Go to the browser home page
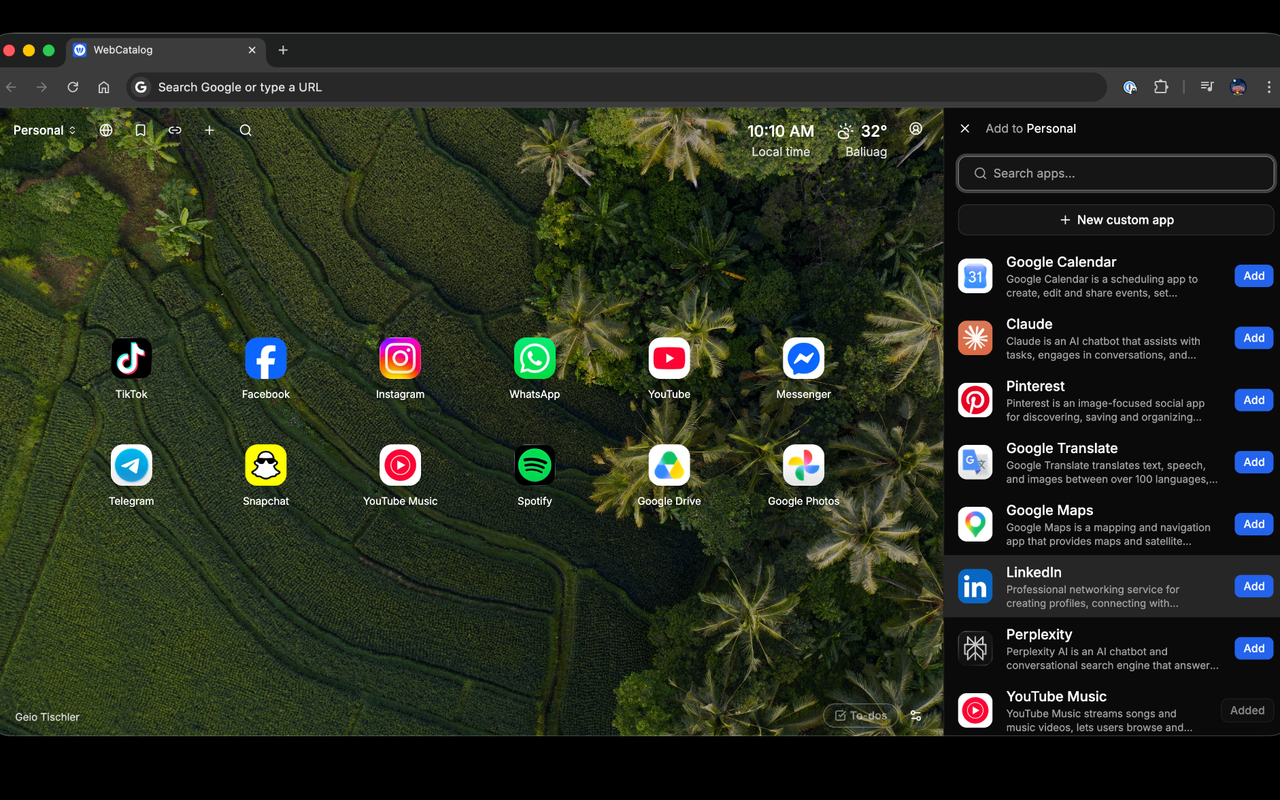 (x=104, y=87)
